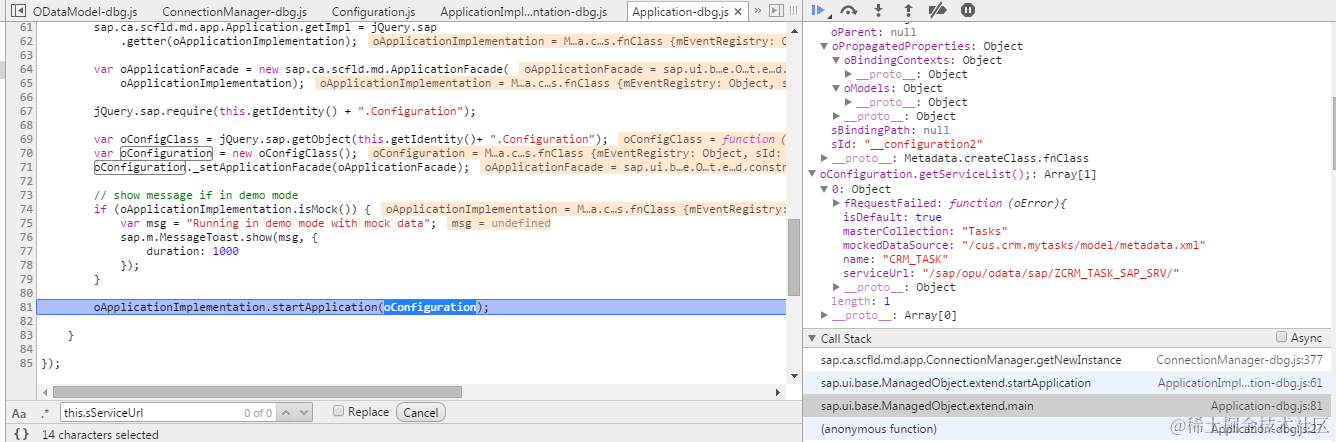Viewport: 1336px width, 442px height.
Task: Switch to the ConnectionManager-dbg.js tab
Action: pos(234,12)
